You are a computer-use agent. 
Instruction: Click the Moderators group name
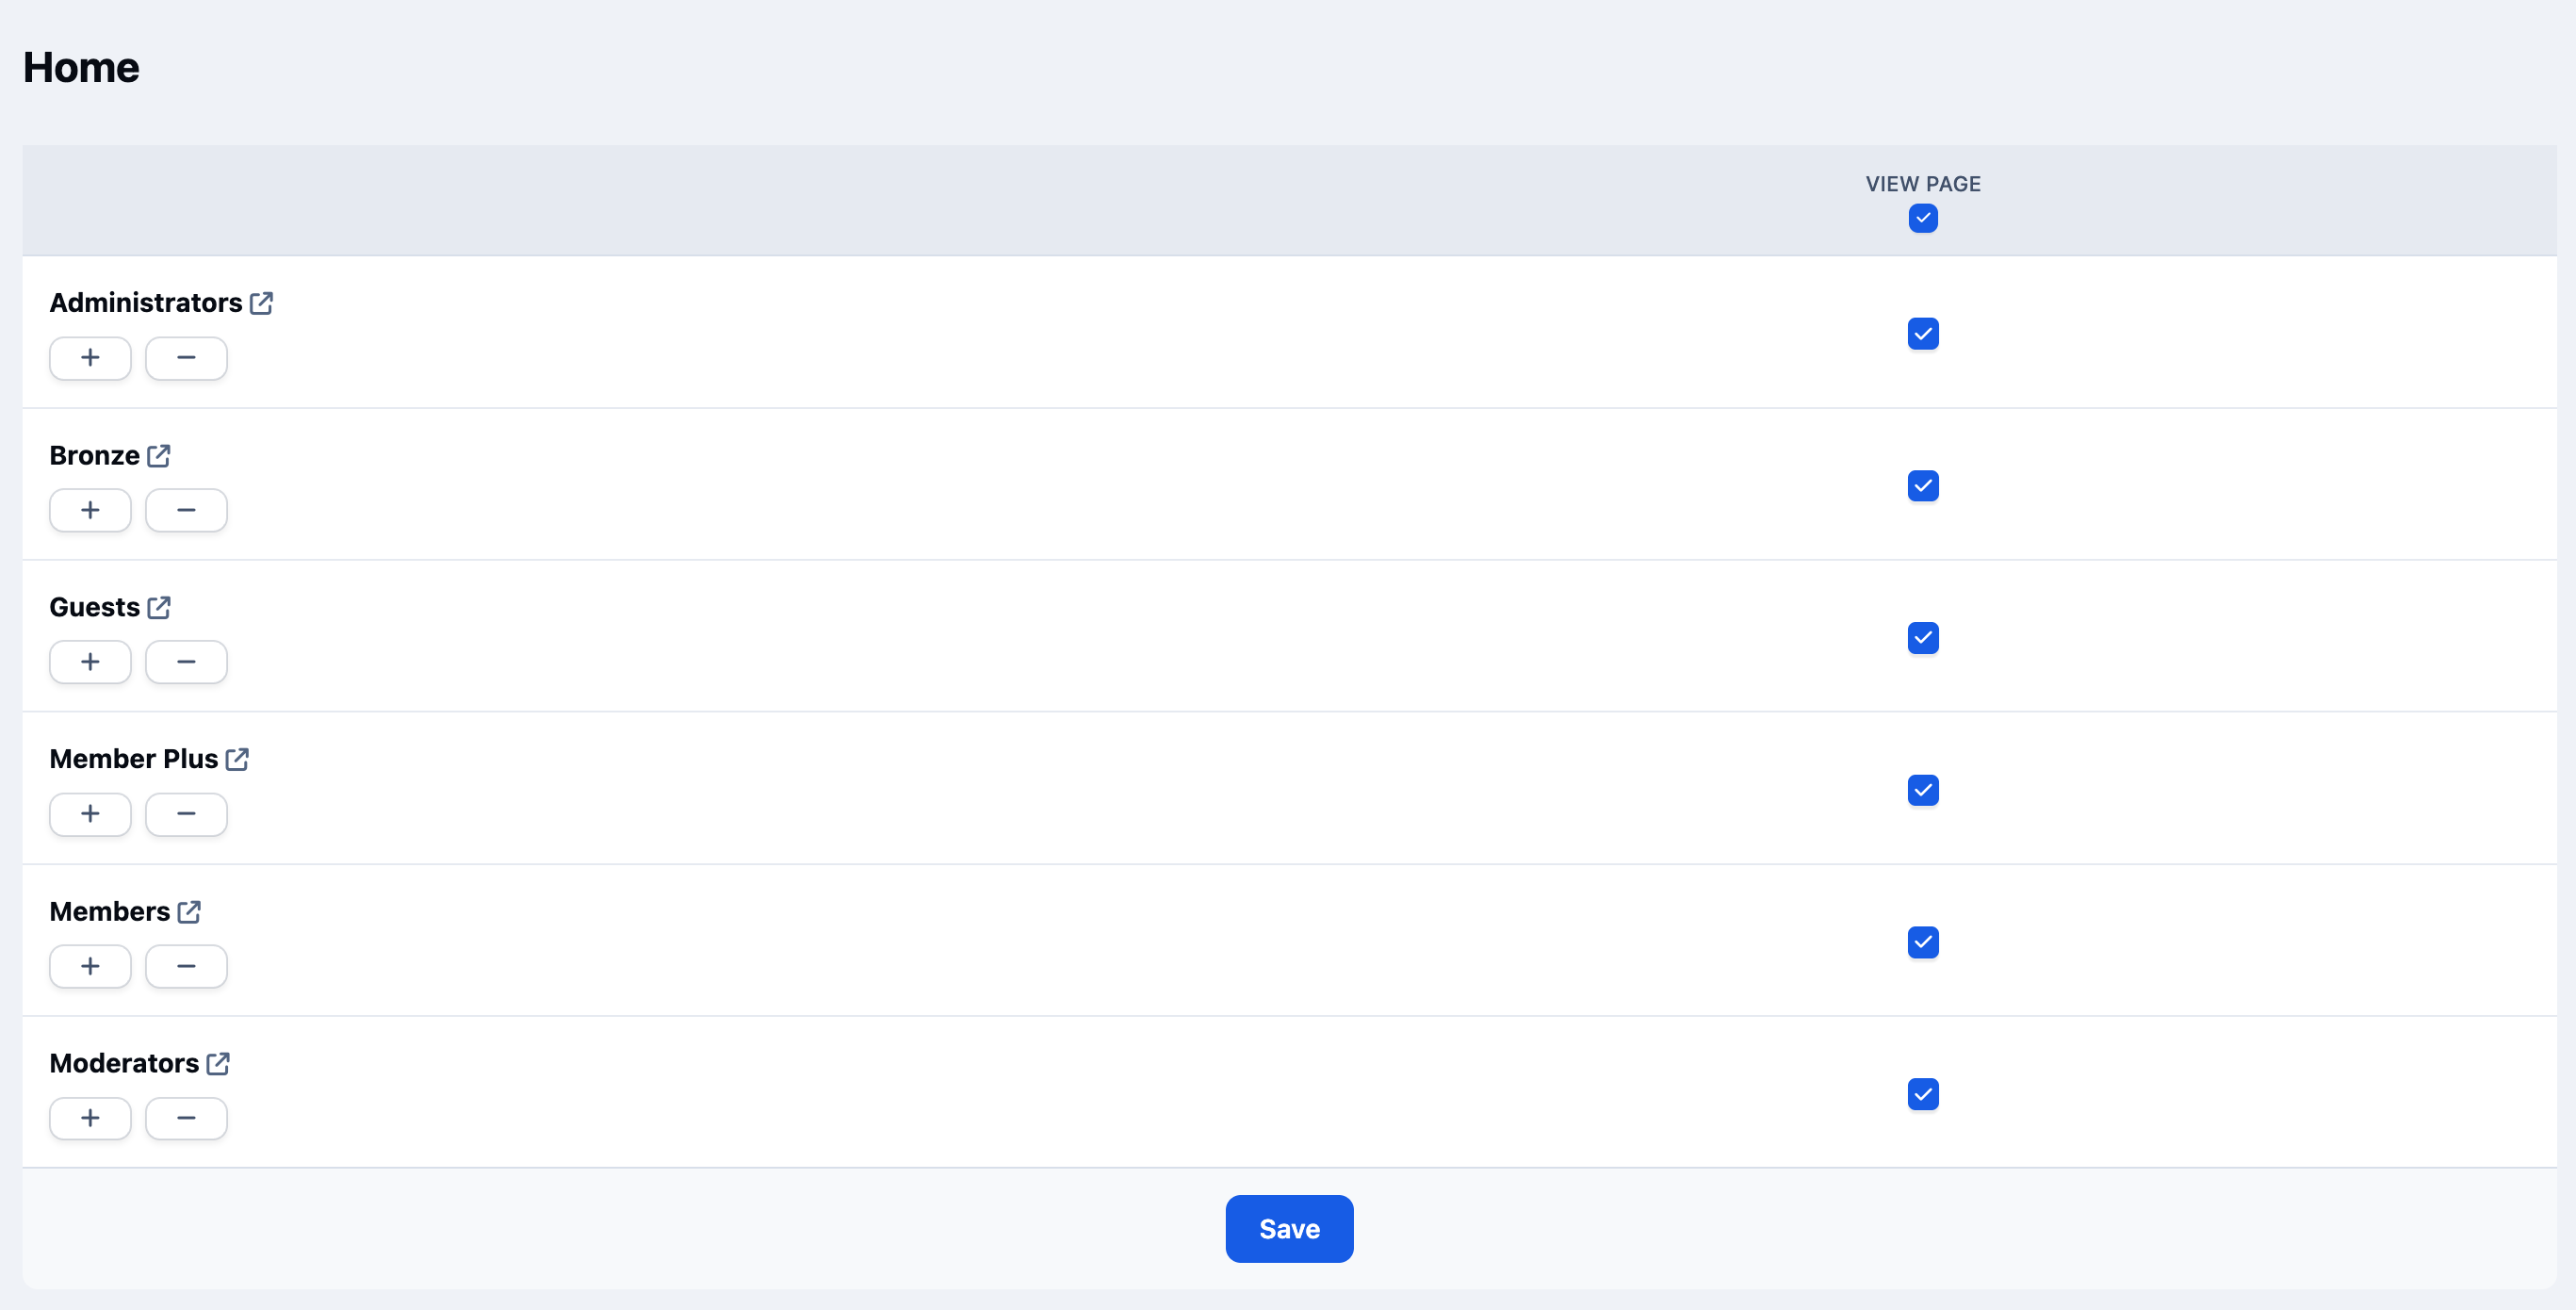(125, 1063)
